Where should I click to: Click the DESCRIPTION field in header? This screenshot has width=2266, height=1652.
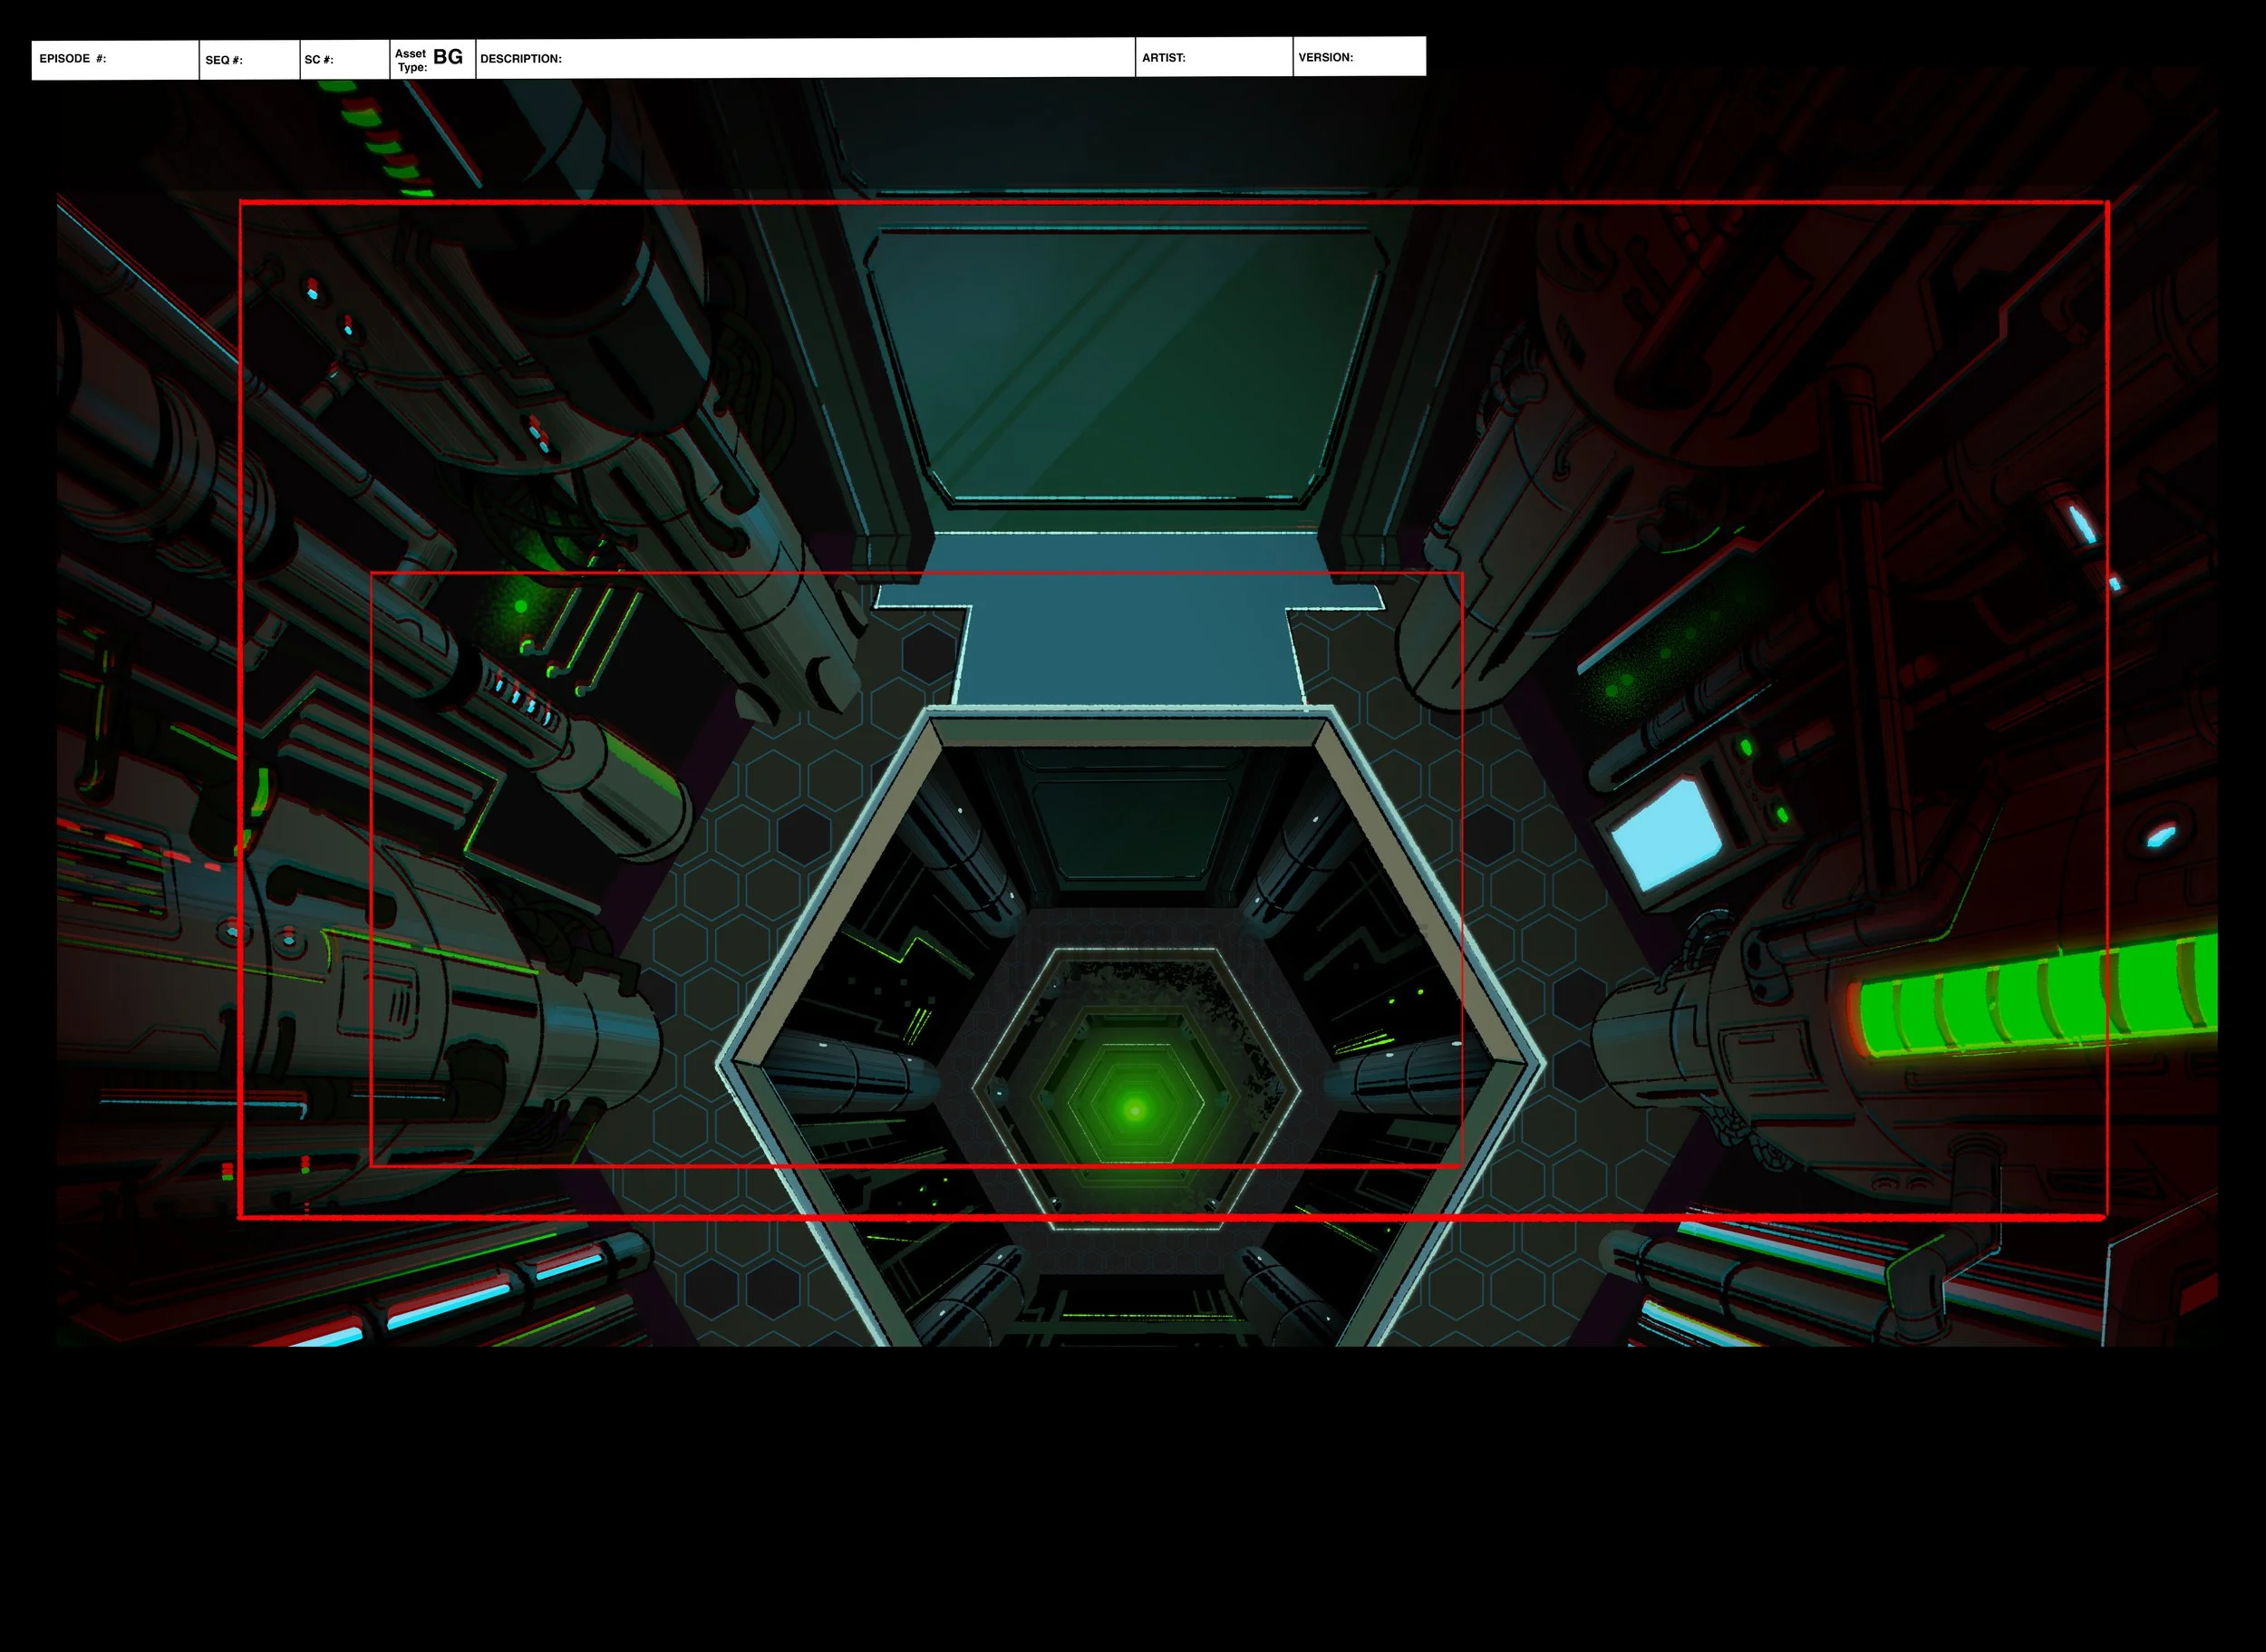pos(805,58)
